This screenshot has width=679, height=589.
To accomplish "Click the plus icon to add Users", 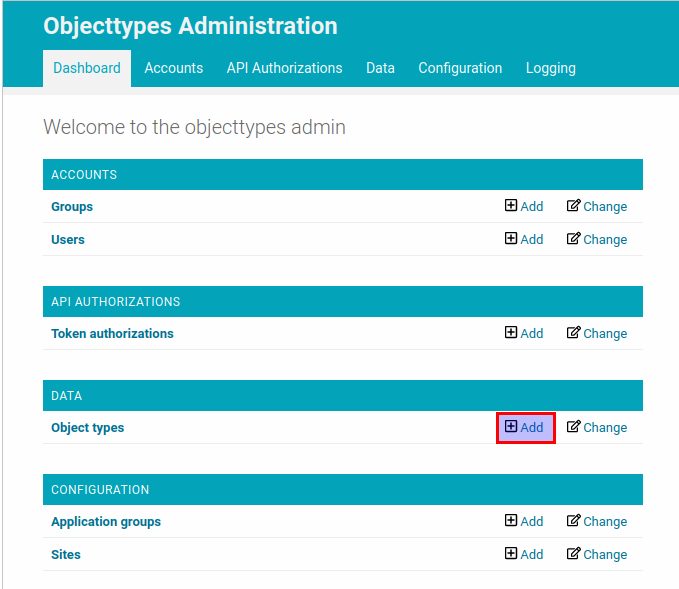I will [511, 238].
